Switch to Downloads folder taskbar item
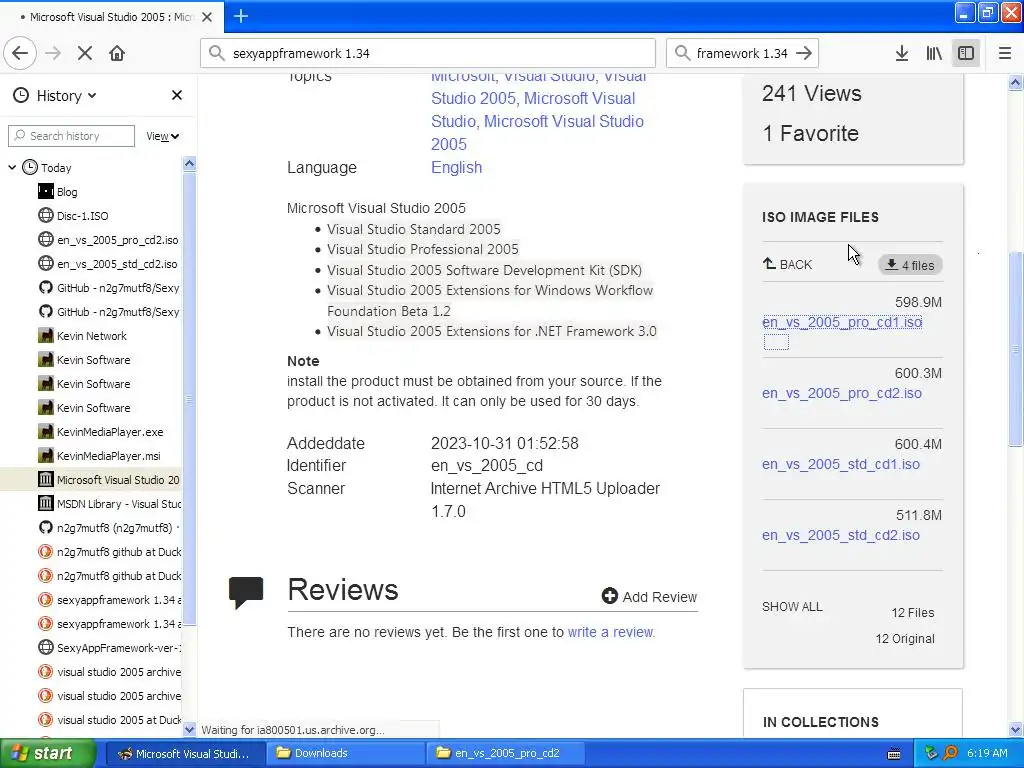This screenshot has width=1024, height=768. coord(345,753)
